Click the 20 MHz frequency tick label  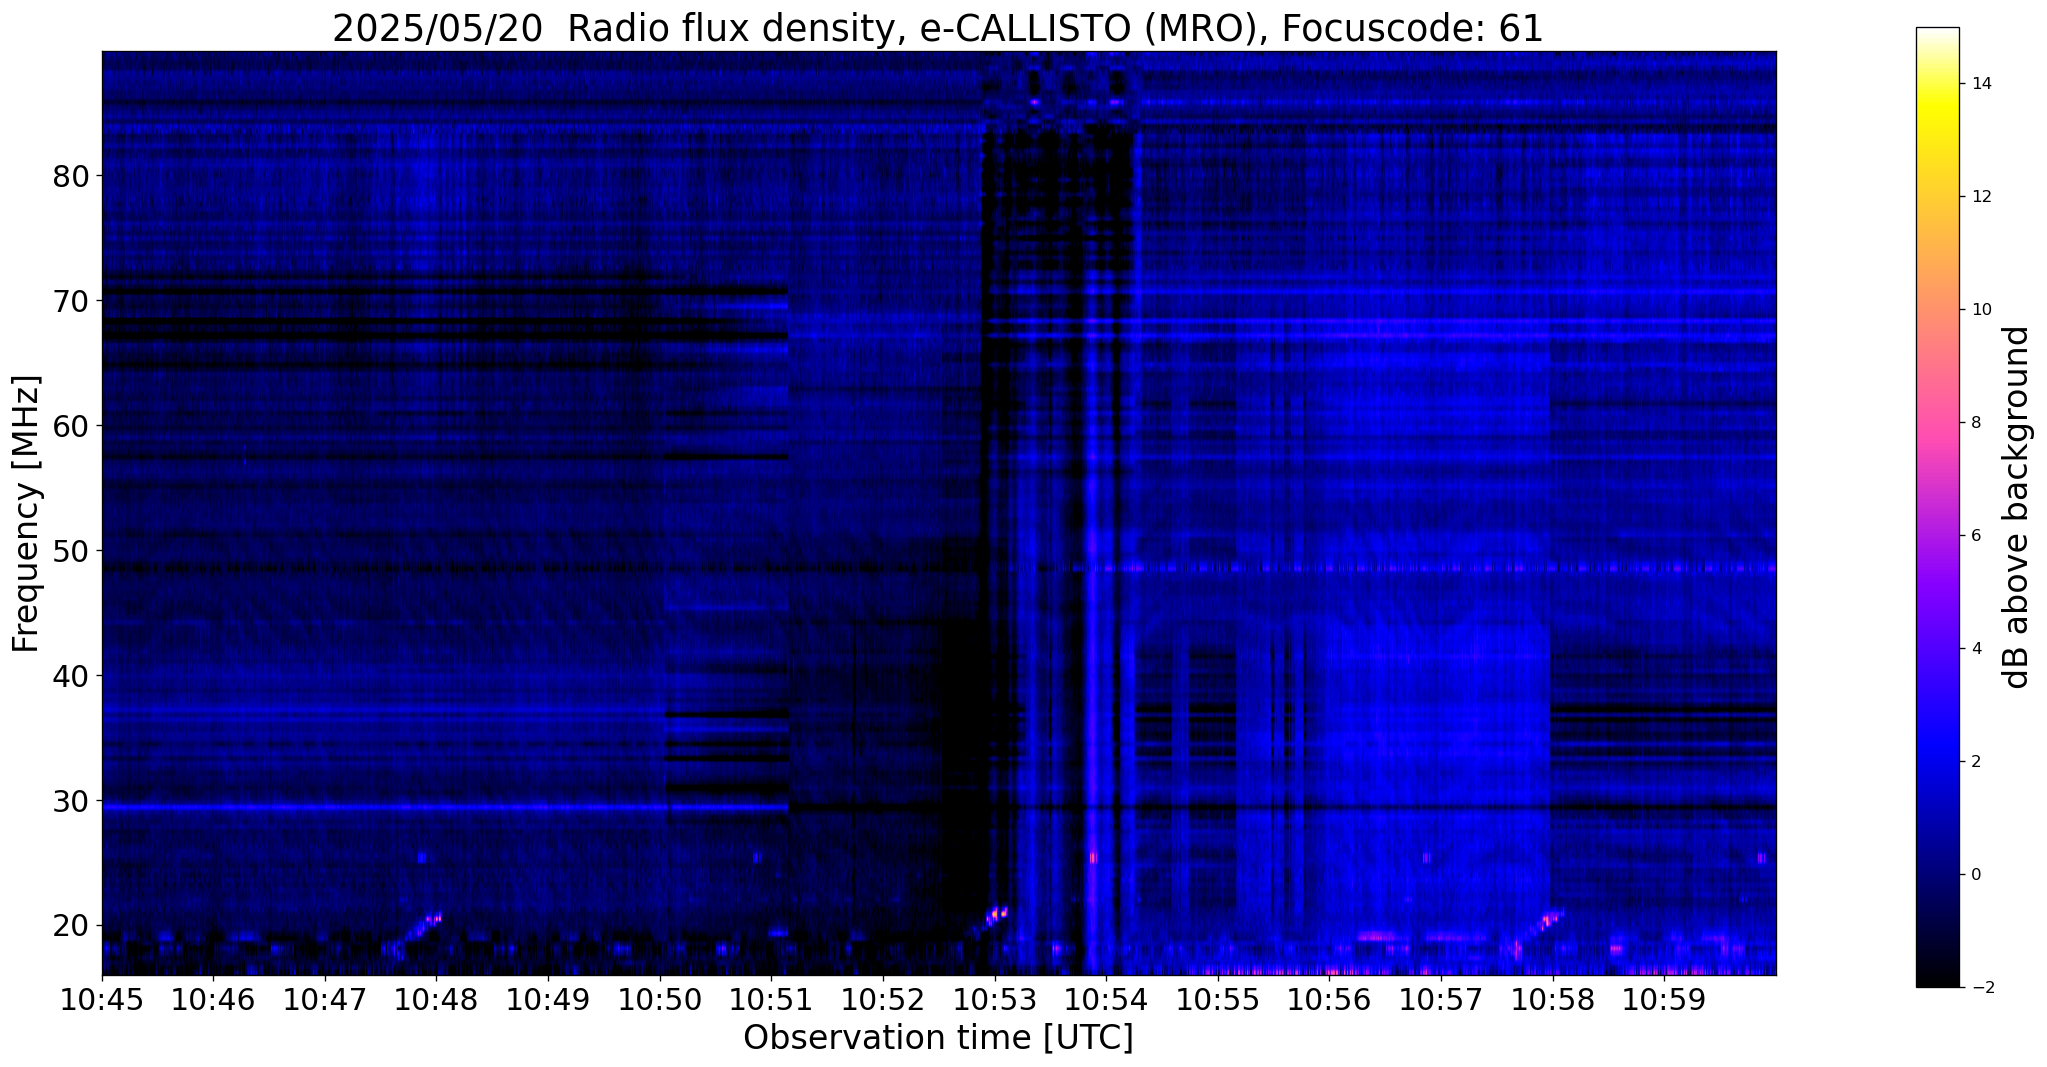point(71,926)
